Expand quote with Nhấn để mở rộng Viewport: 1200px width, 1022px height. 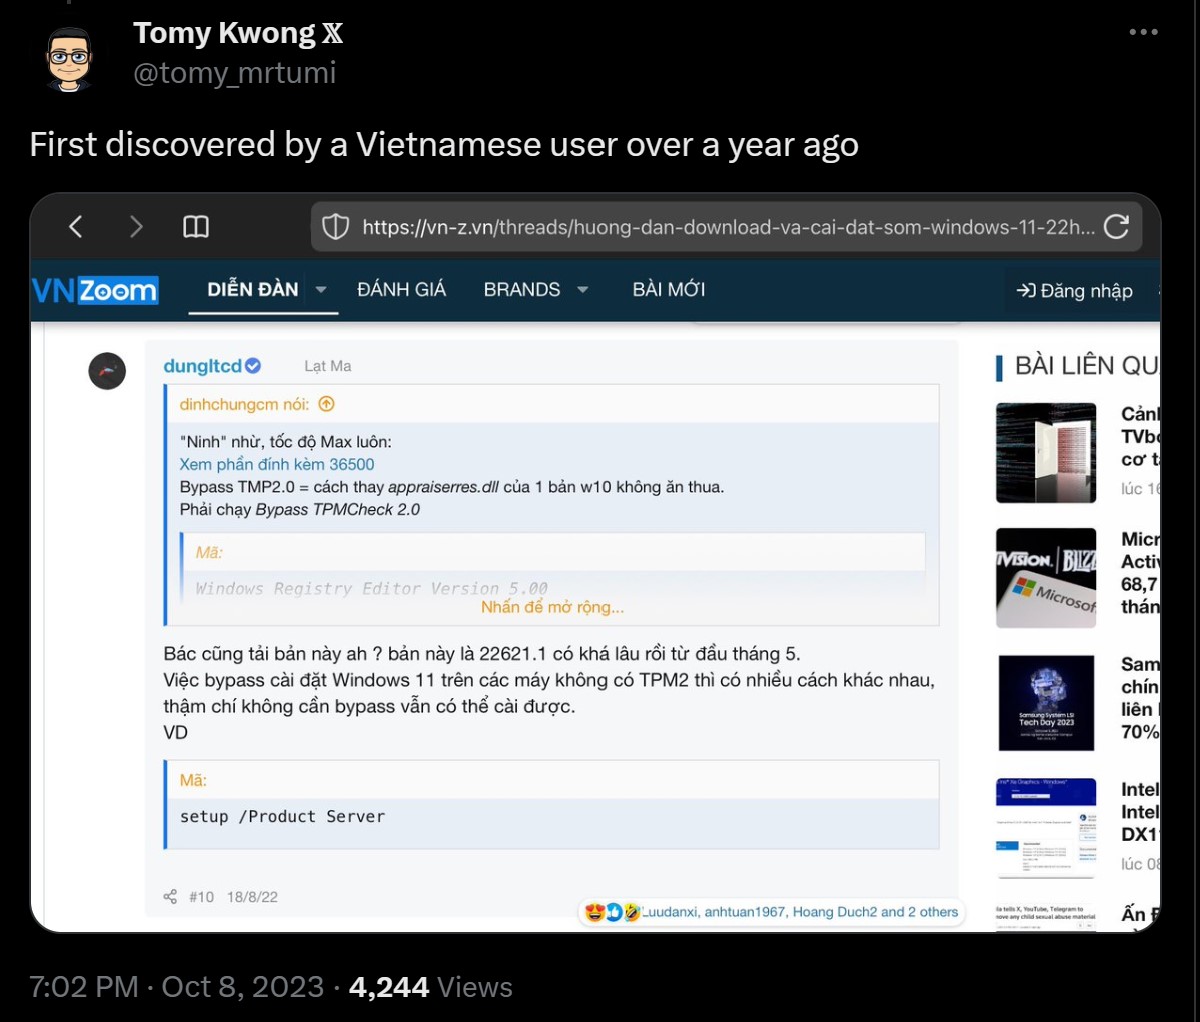pos(552,607)
